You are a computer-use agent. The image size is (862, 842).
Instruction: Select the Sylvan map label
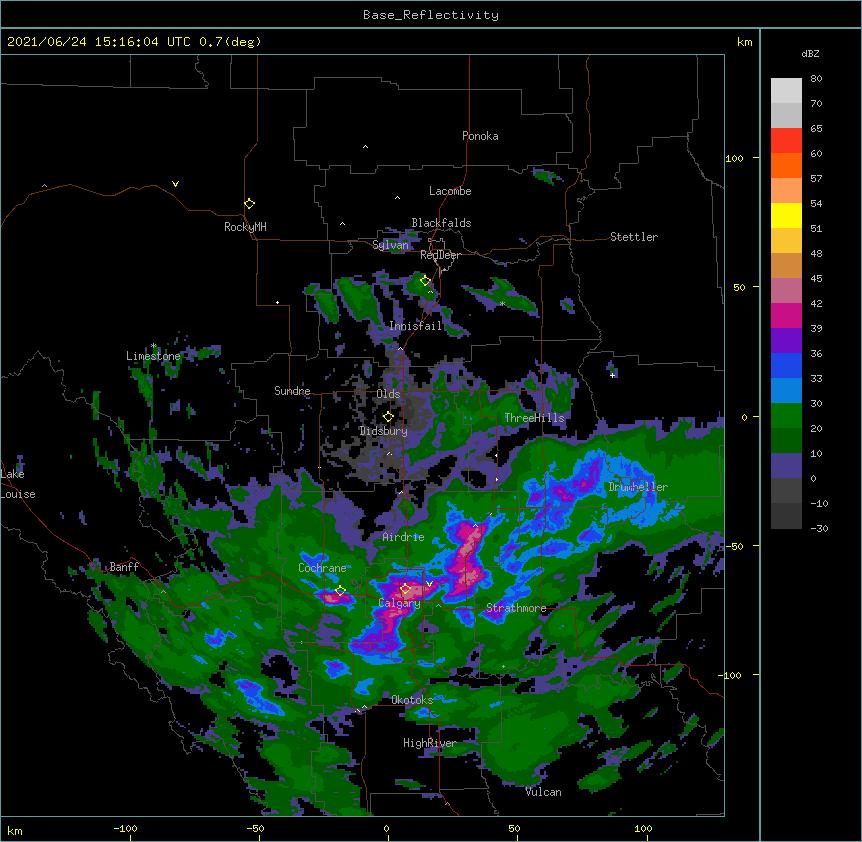tap(390, 245)
